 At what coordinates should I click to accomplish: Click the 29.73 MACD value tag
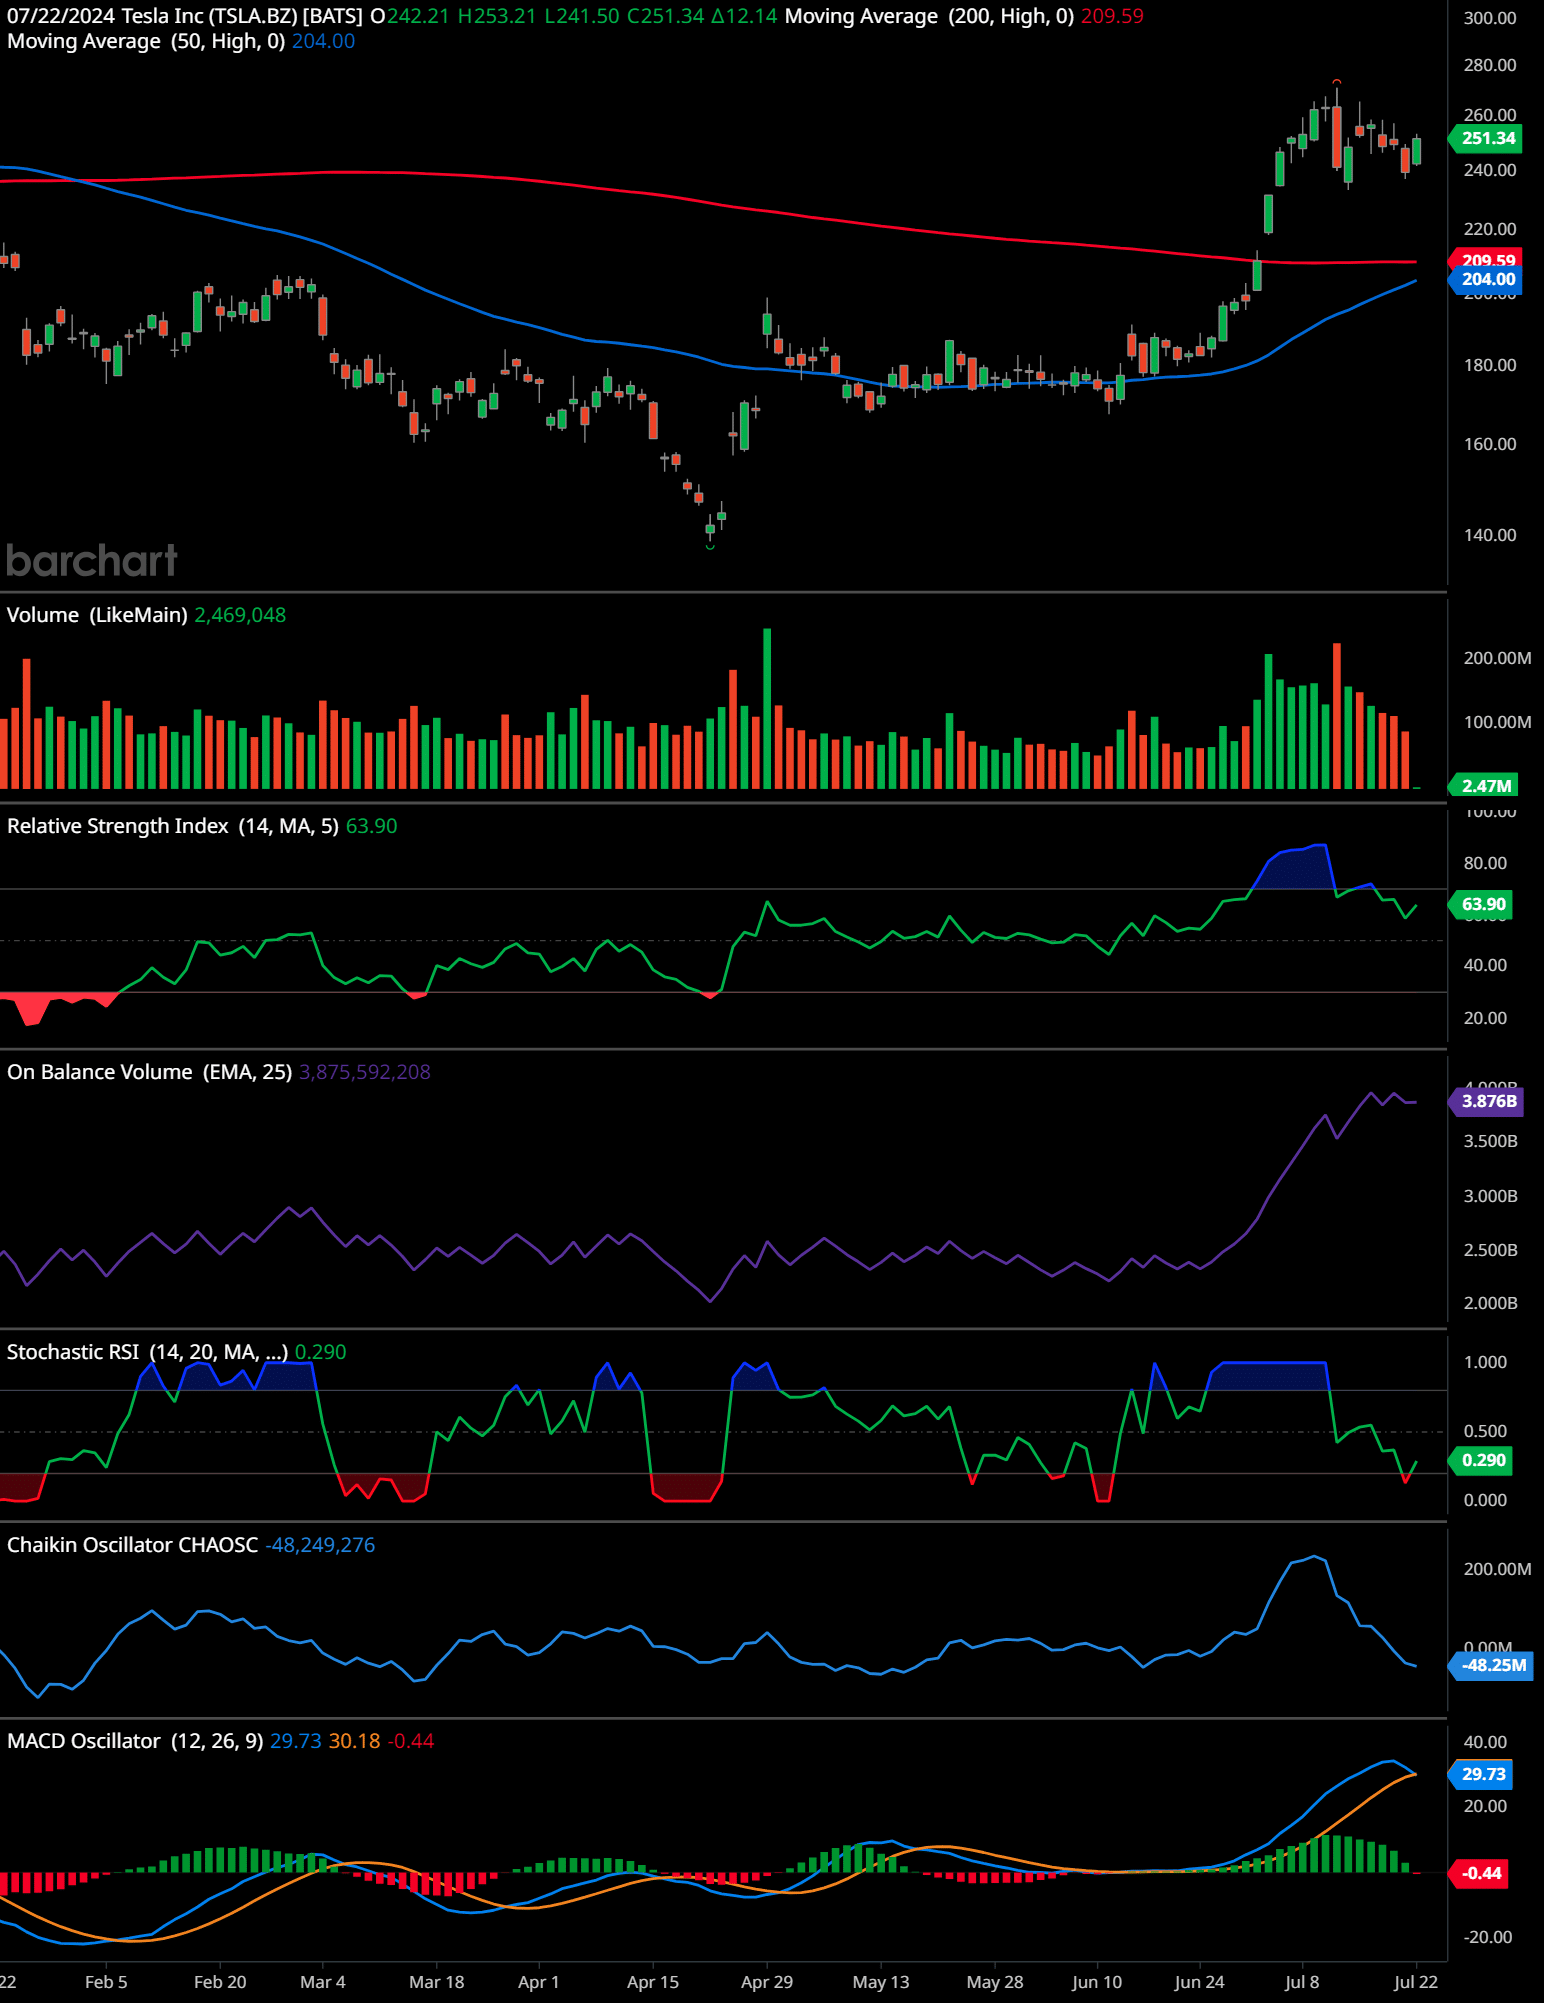1482,1775
